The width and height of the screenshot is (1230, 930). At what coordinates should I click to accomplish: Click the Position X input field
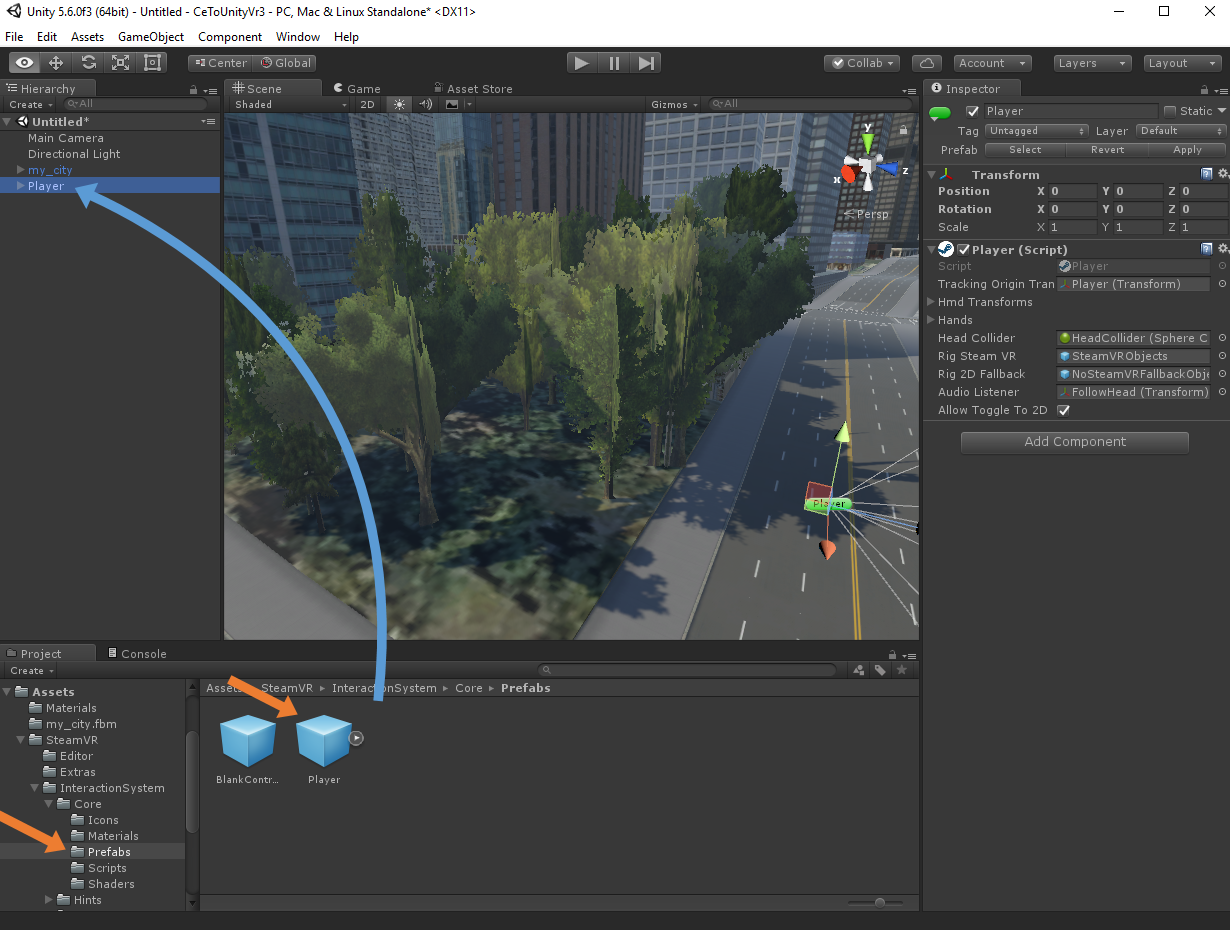pos(1073,191)
